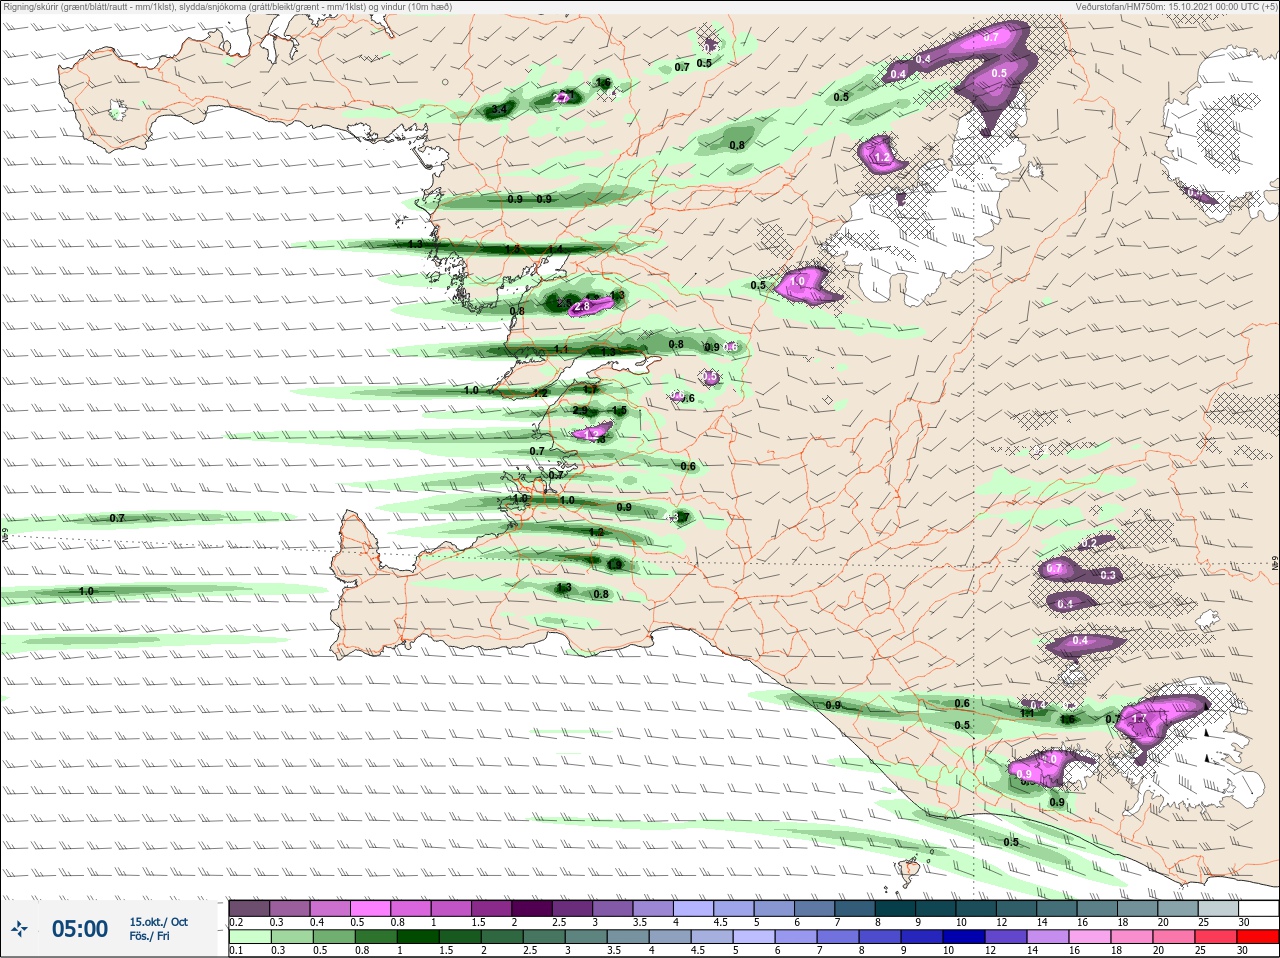
Task: Click the 05:00 forecast time label
Action: (x=80, y=929)
